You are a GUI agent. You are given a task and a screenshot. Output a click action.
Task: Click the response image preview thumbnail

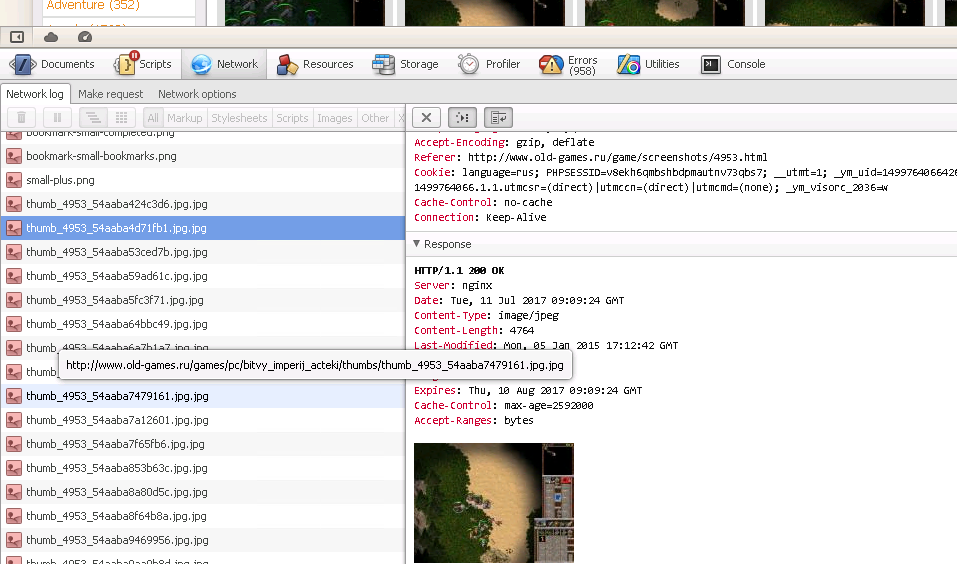pyautogui.click(x=494, y=502)
